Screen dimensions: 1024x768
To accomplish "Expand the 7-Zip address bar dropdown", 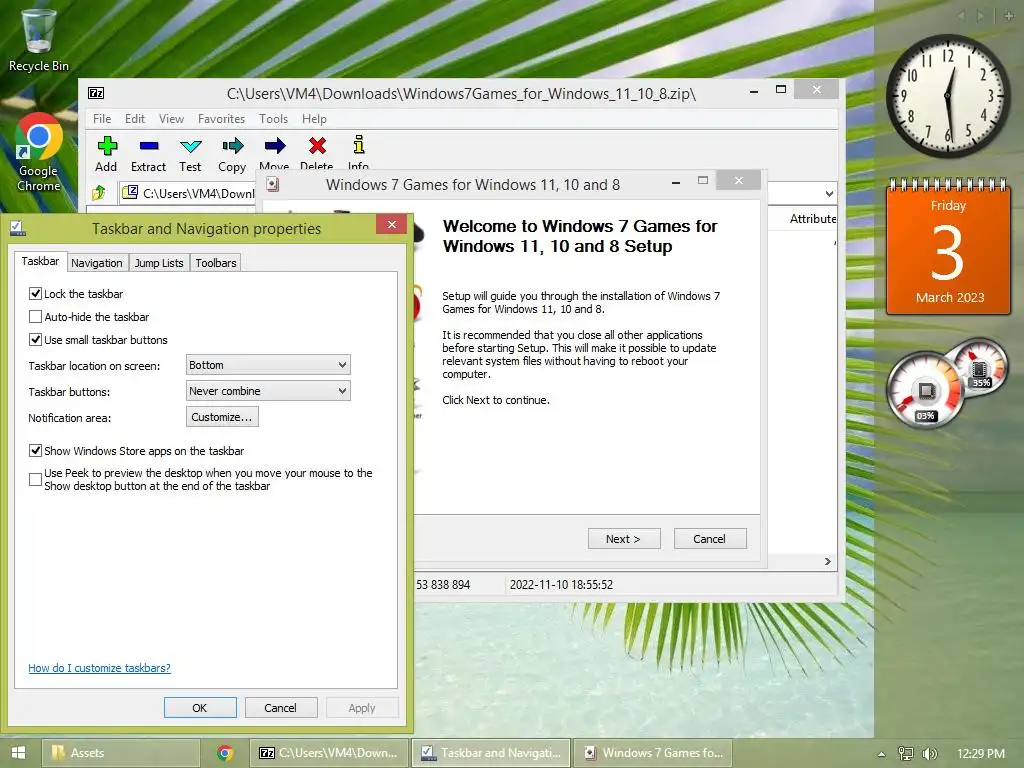I will (x=829, y=194).
